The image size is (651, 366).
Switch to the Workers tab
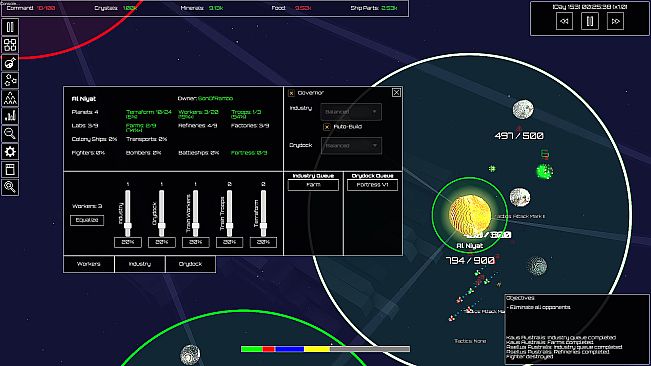pyautogui.click(x=89, y=264)
